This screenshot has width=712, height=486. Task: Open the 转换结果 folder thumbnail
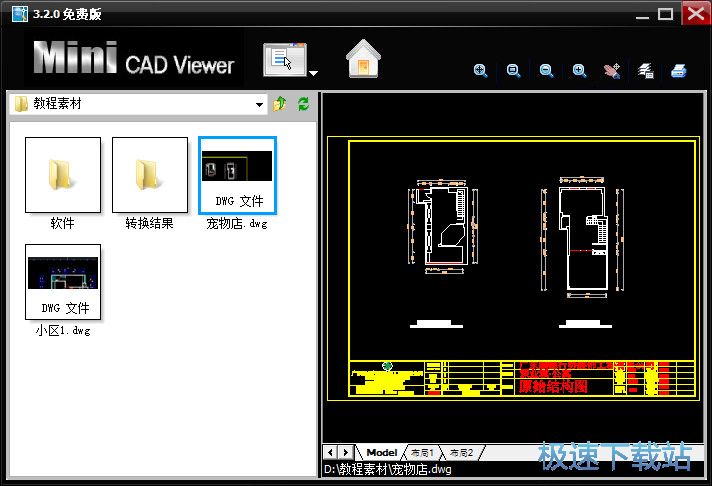pyautogui.click(x=150, y=175)
